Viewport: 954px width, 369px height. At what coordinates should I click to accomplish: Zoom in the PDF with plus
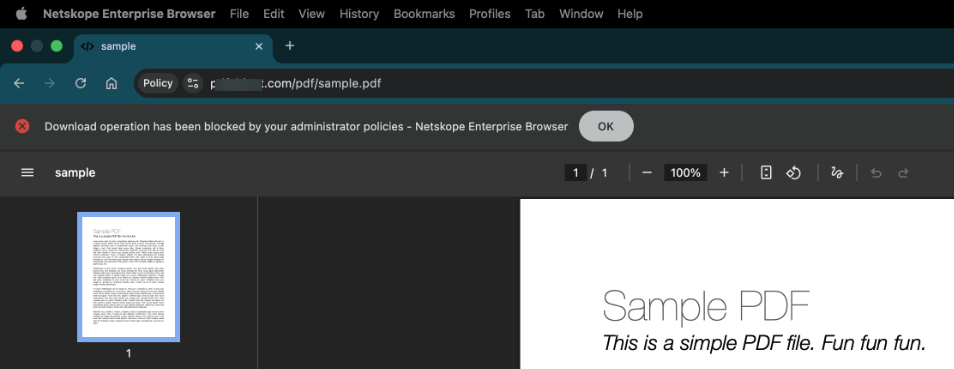[724, 173]
